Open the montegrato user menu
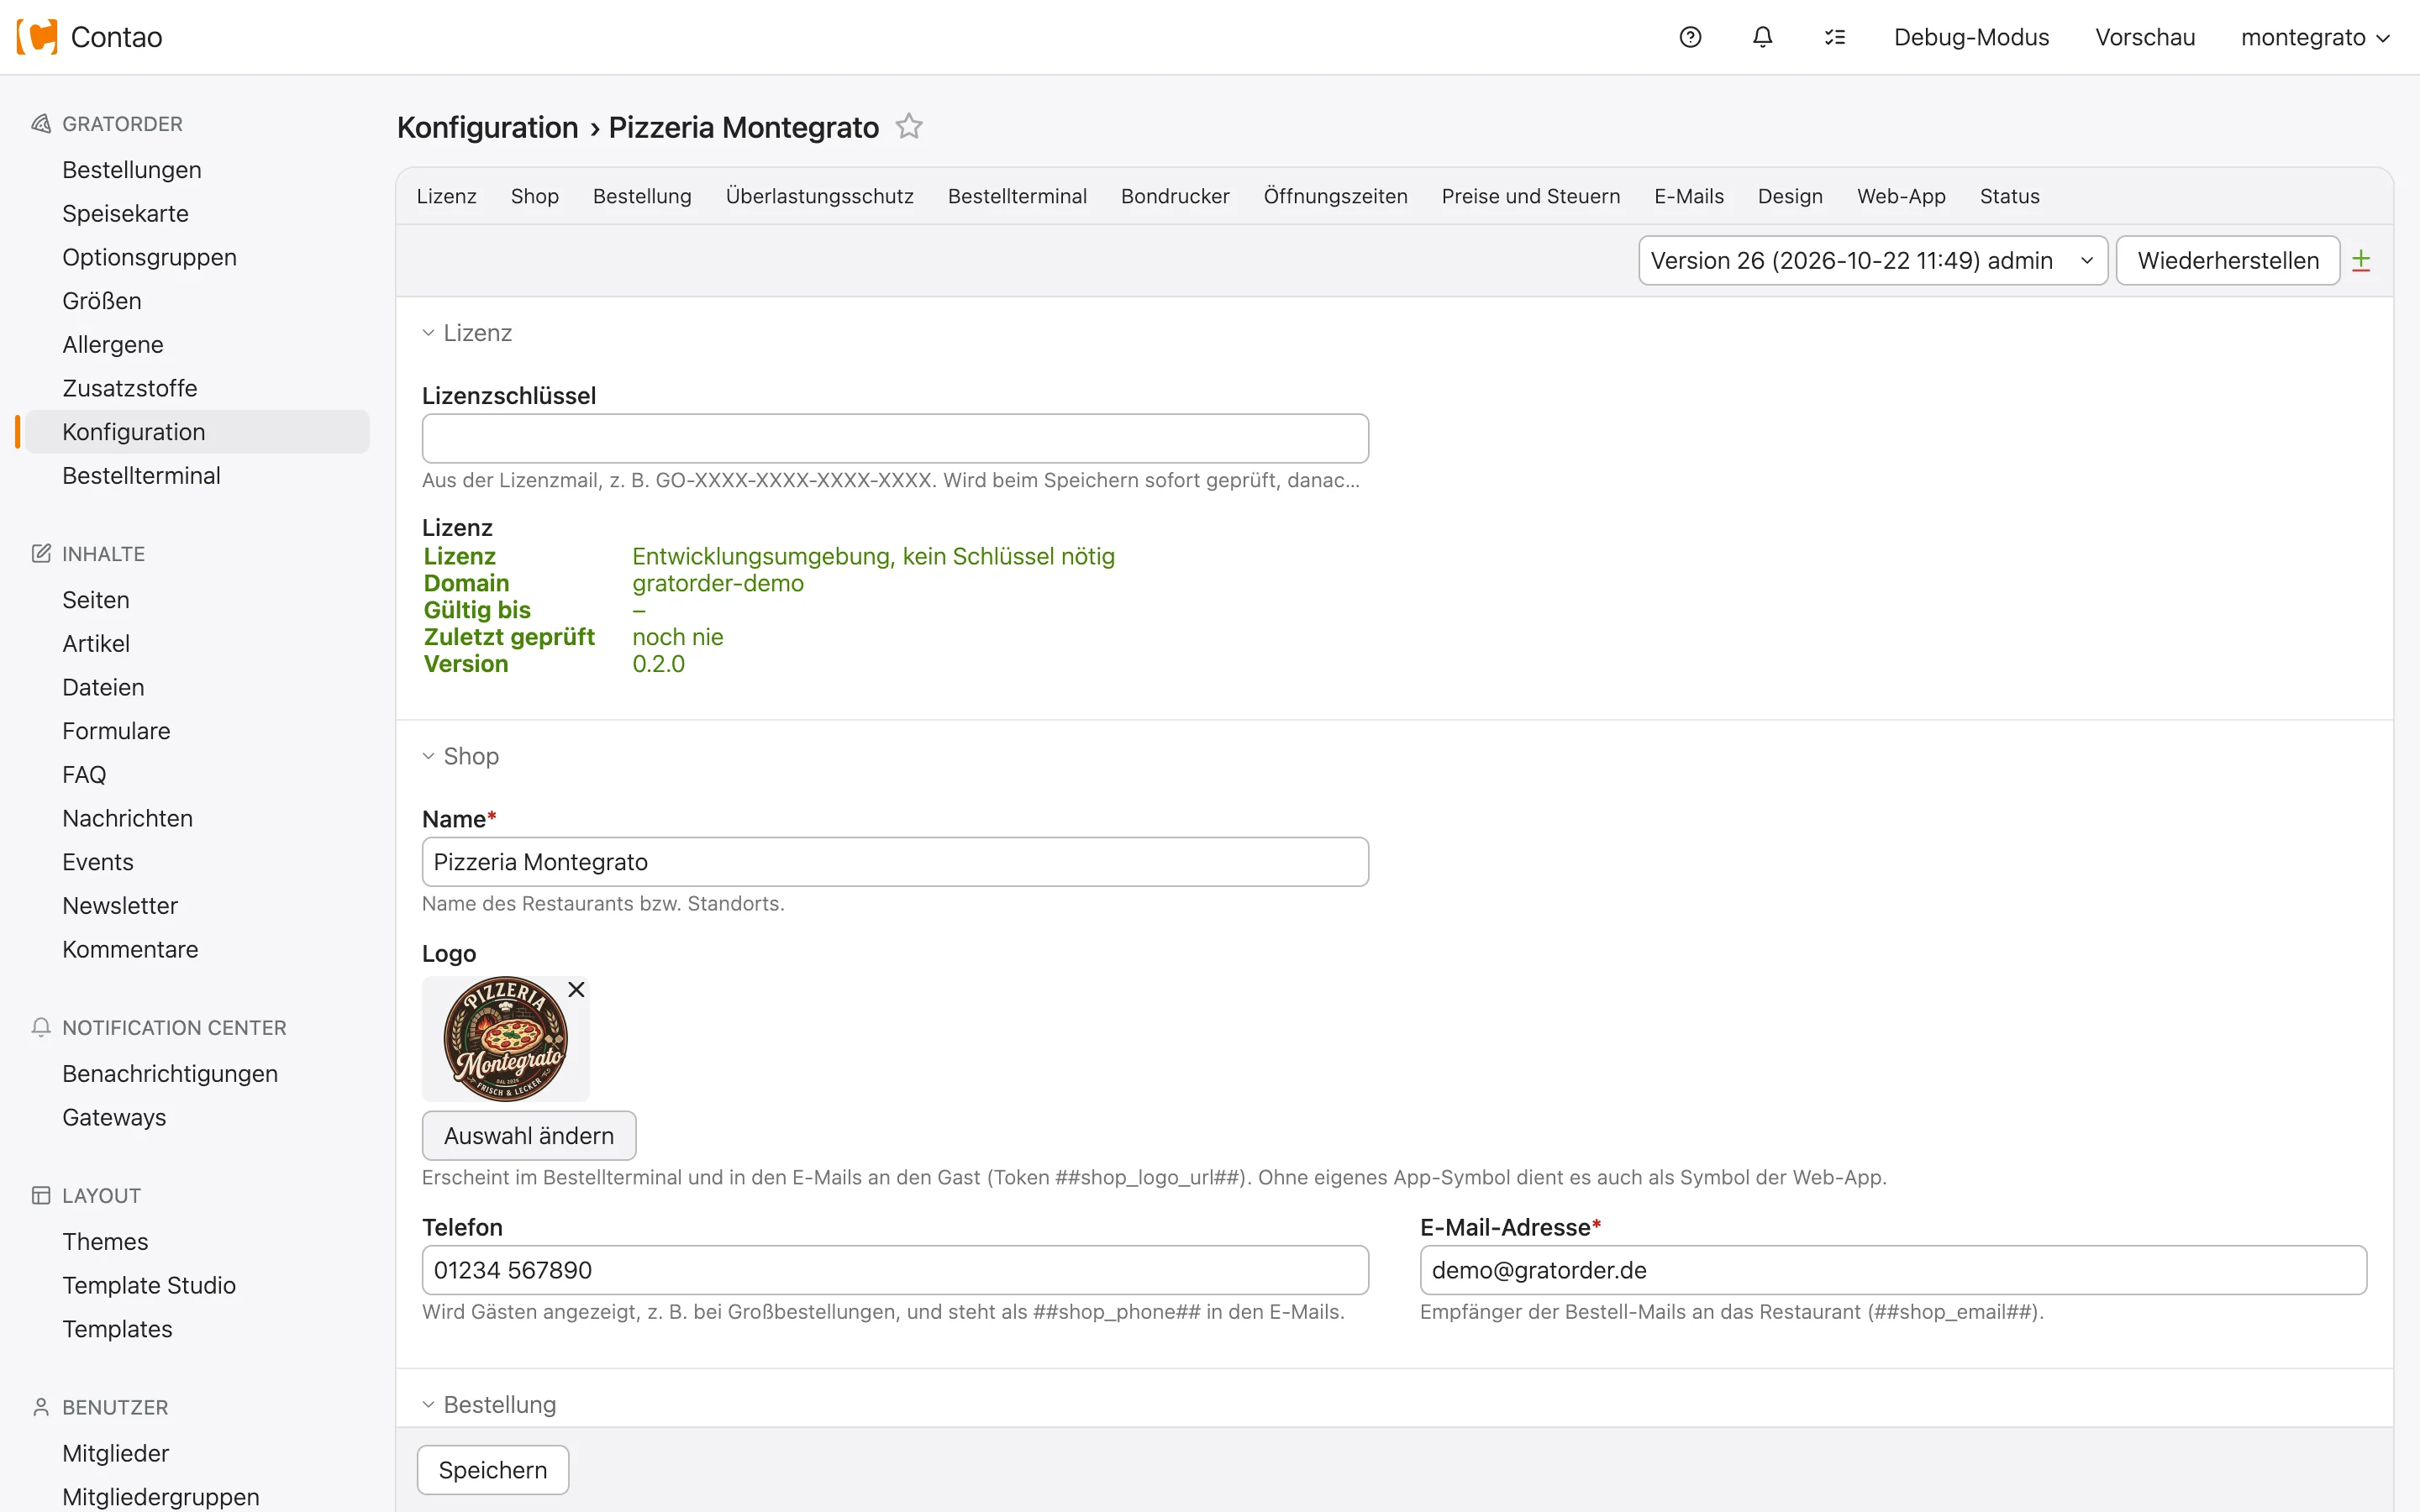This screenshot has height=1512, width=2420. pyautogui.click(x=2315, y=37)
